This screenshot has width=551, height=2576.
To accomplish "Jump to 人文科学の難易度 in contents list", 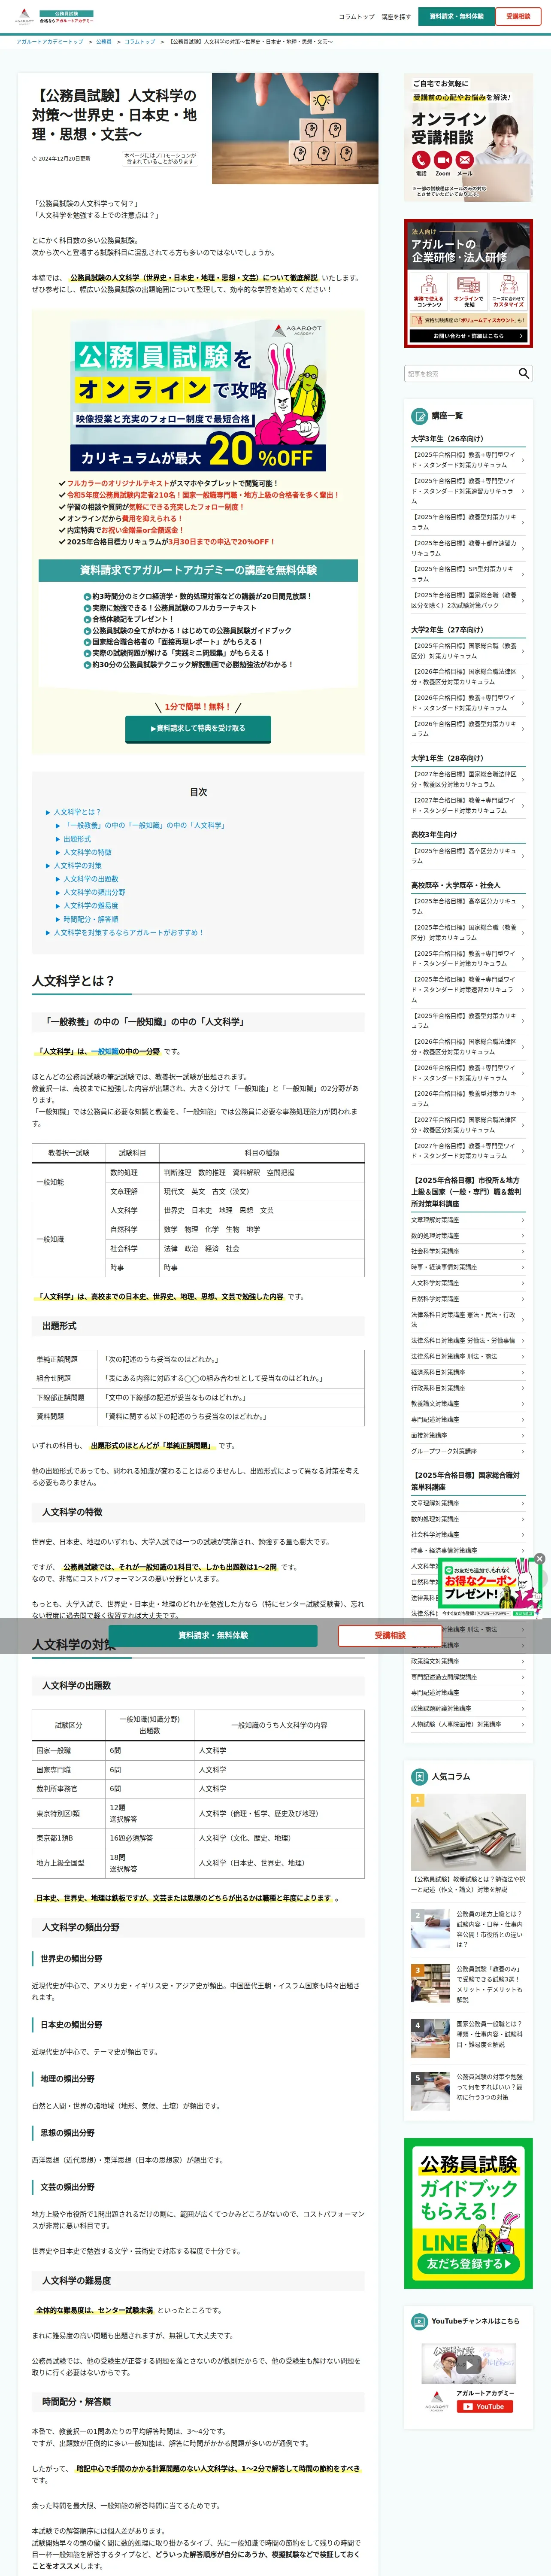I will [91, 906].
